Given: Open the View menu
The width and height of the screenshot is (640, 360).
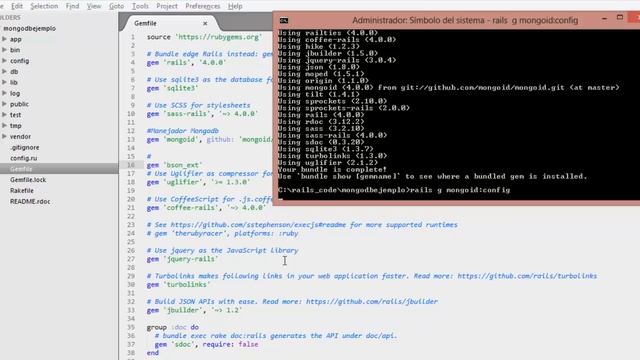Looking at the screenshot, I should (94, 6).
